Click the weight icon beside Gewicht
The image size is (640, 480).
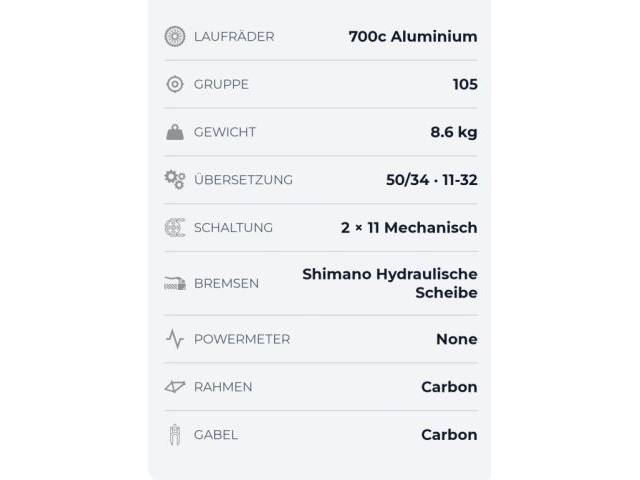coord(175,132)
